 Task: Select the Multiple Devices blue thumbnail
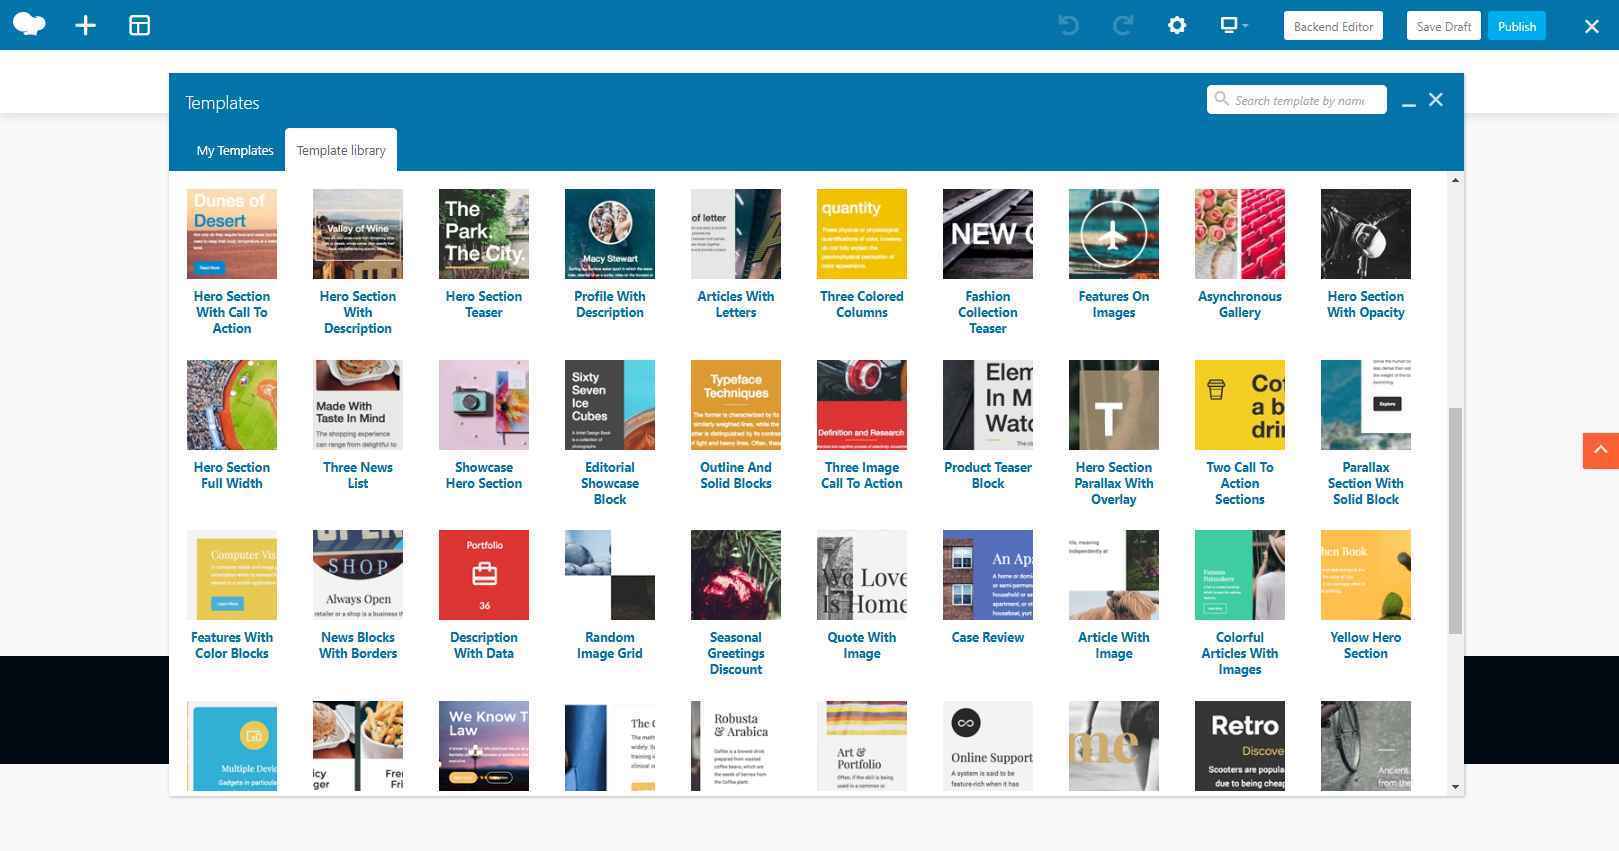pos(232,746)
